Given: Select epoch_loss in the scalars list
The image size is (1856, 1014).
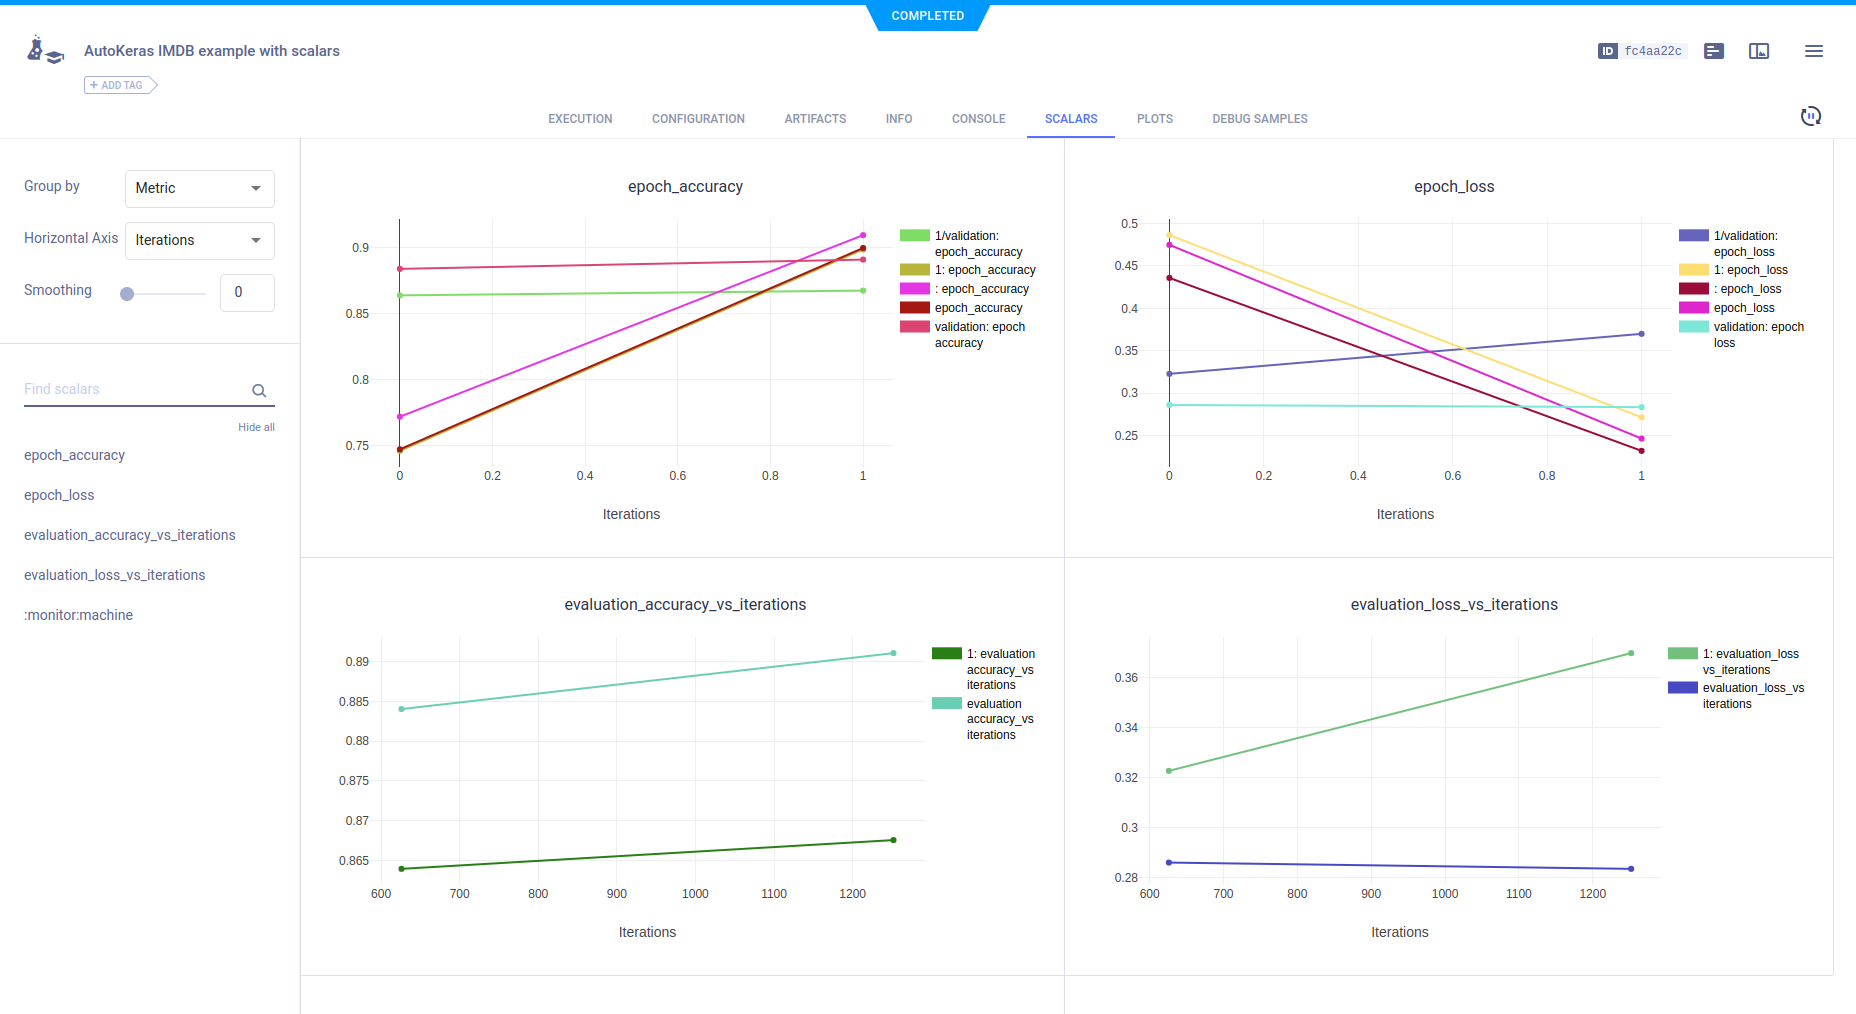Looking at the screenshot, I should pyautogui.click(x=59, y=495).
